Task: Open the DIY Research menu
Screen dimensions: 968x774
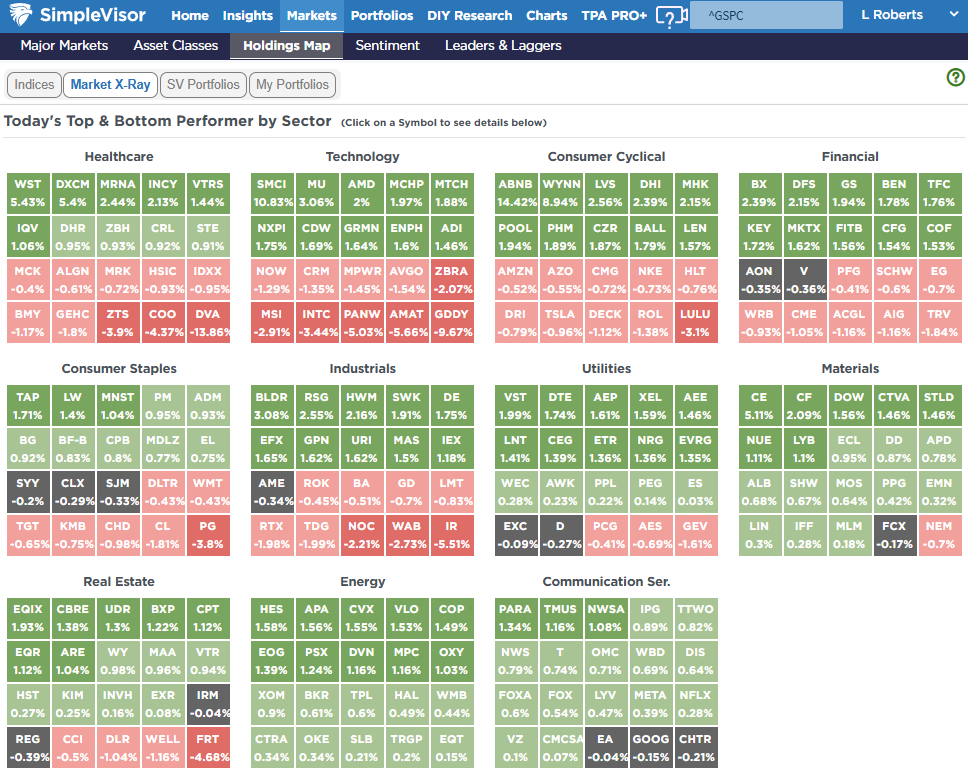Action: (469, 15)
